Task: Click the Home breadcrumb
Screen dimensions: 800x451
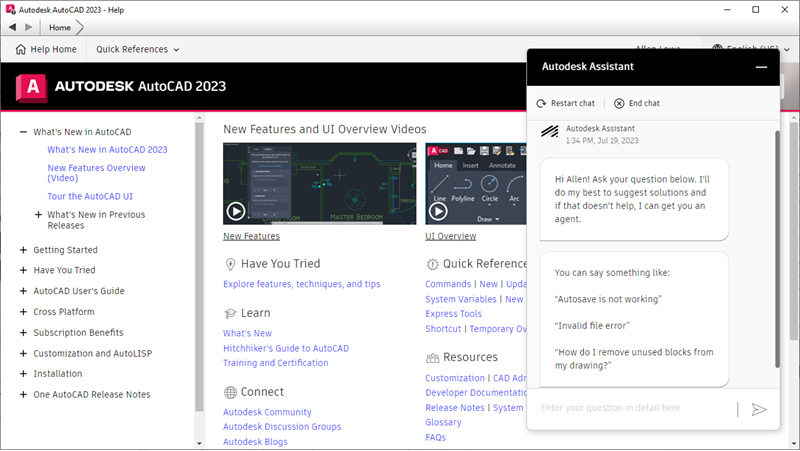Action: 60,28
